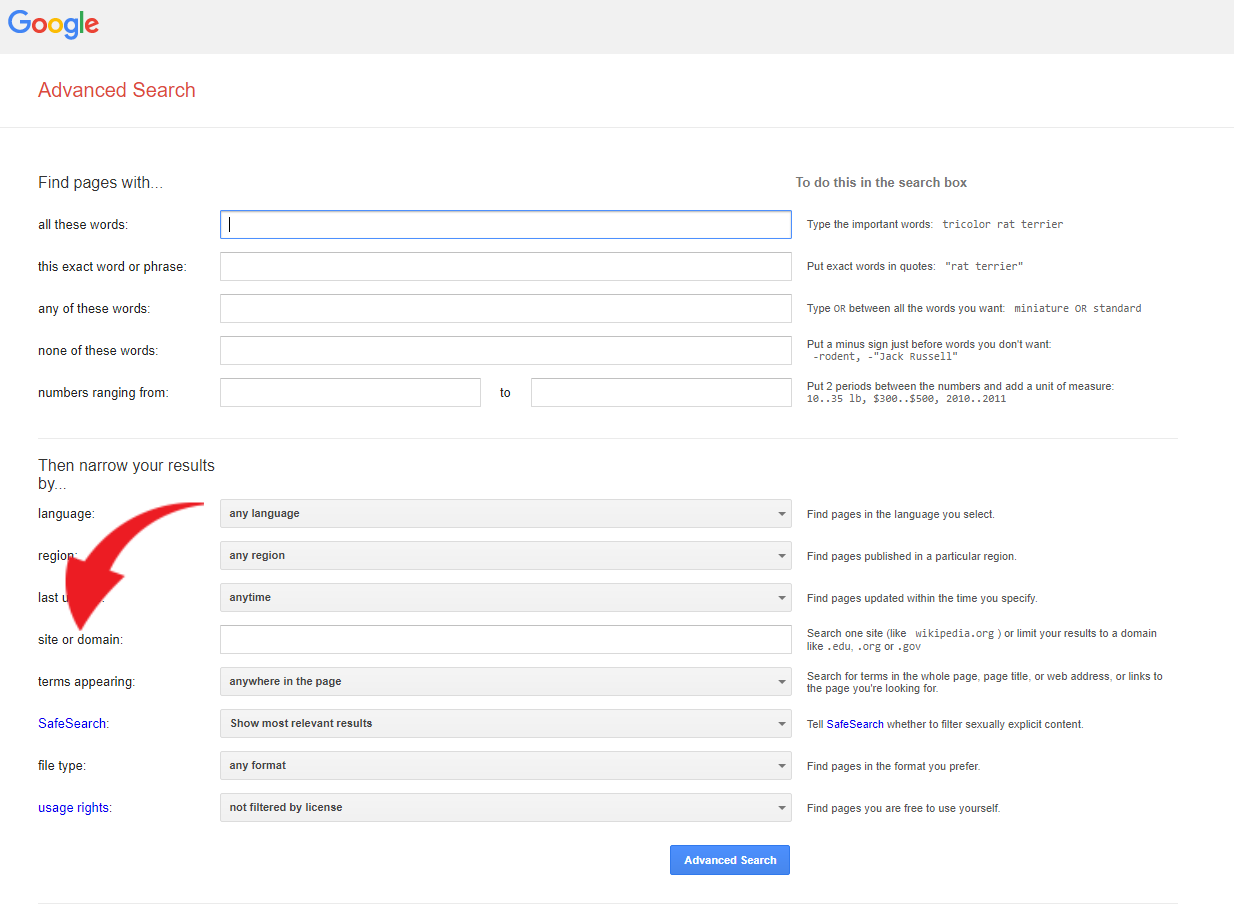
Task: Open the 'any language' dropdown
Action: pyautogui.click(x=505, y=513)
